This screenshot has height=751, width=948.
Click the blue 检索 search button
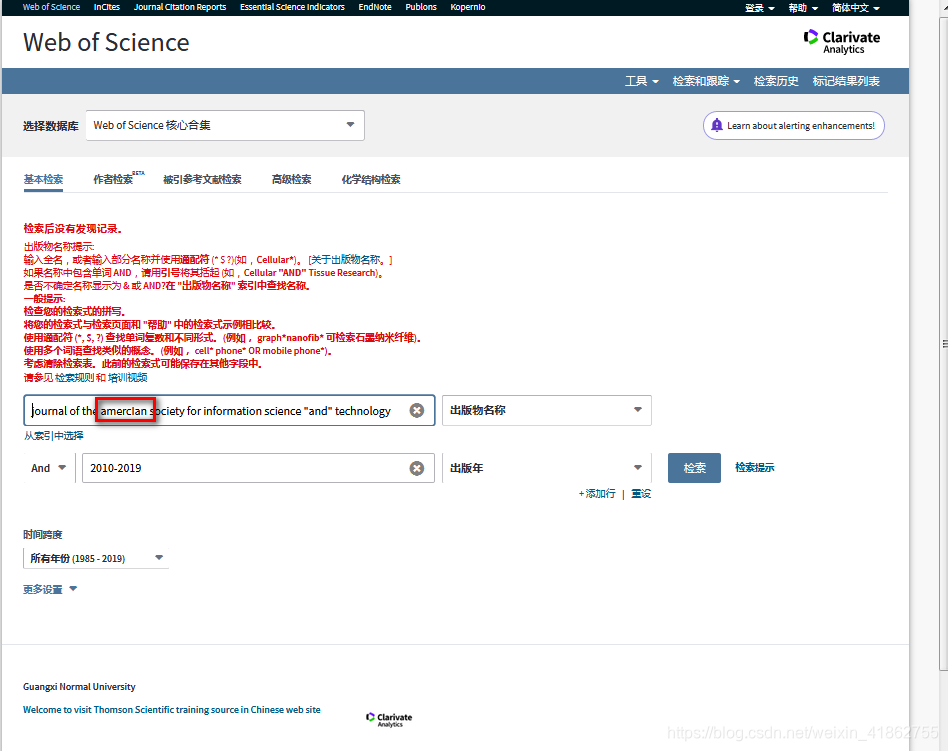click(694, 468)
